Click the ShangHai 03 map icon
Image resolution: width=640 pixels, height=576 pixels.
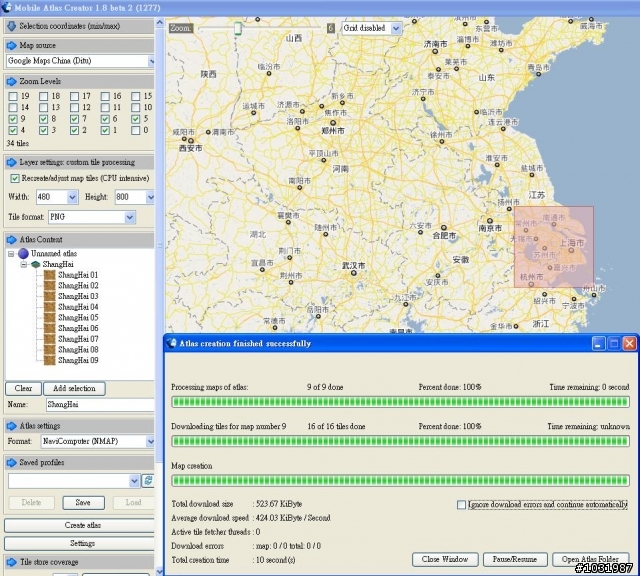49,296
